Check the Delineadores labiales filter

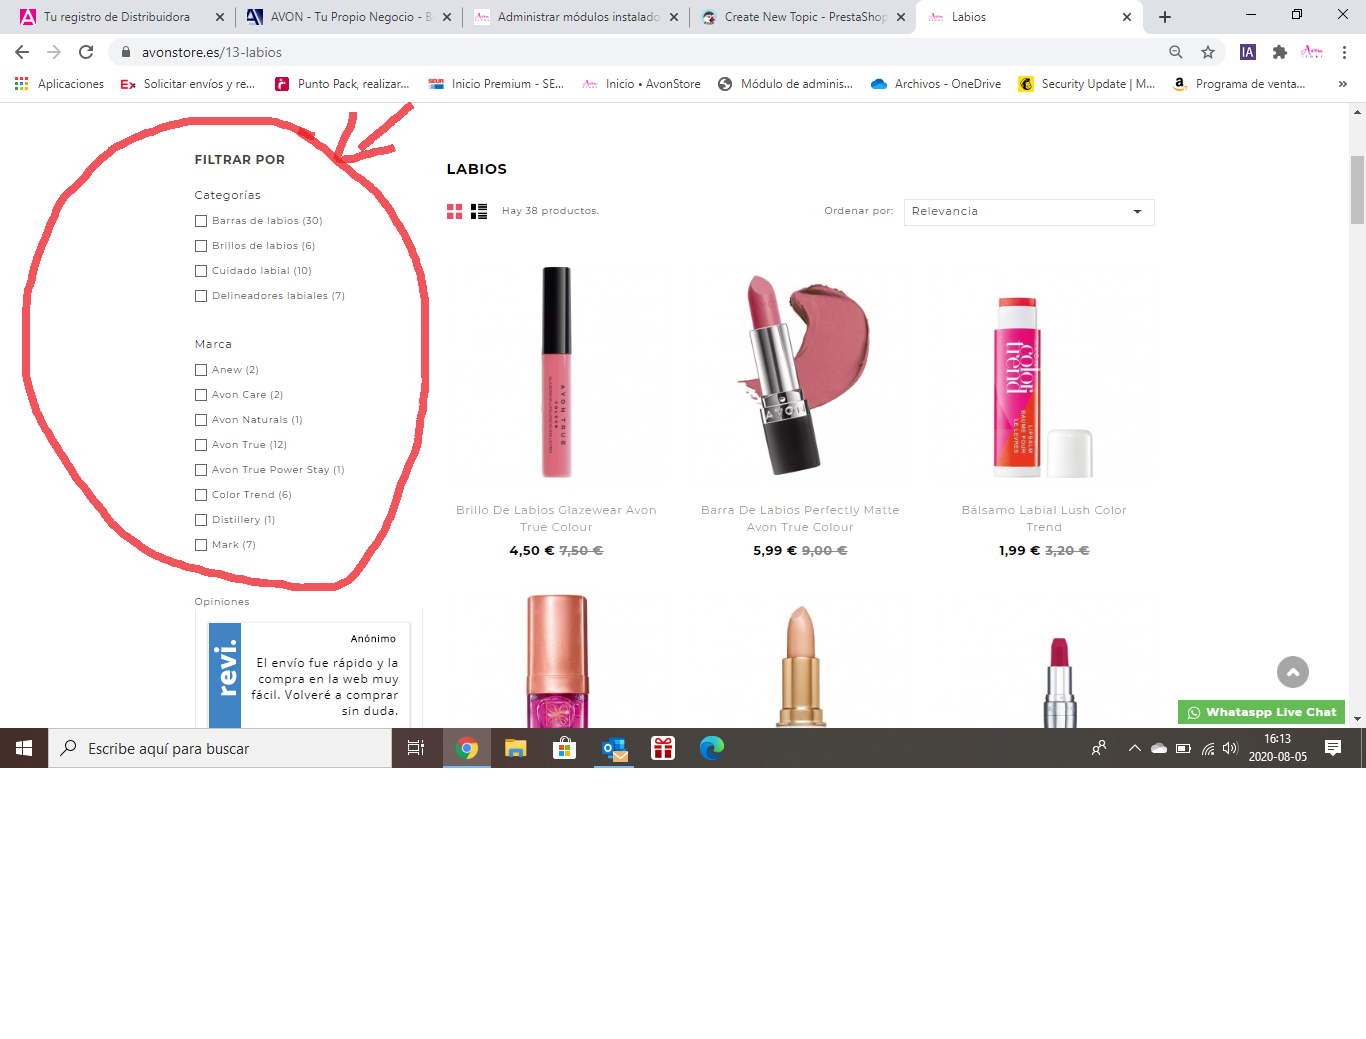pyautogui.click(x=201, y=296)
